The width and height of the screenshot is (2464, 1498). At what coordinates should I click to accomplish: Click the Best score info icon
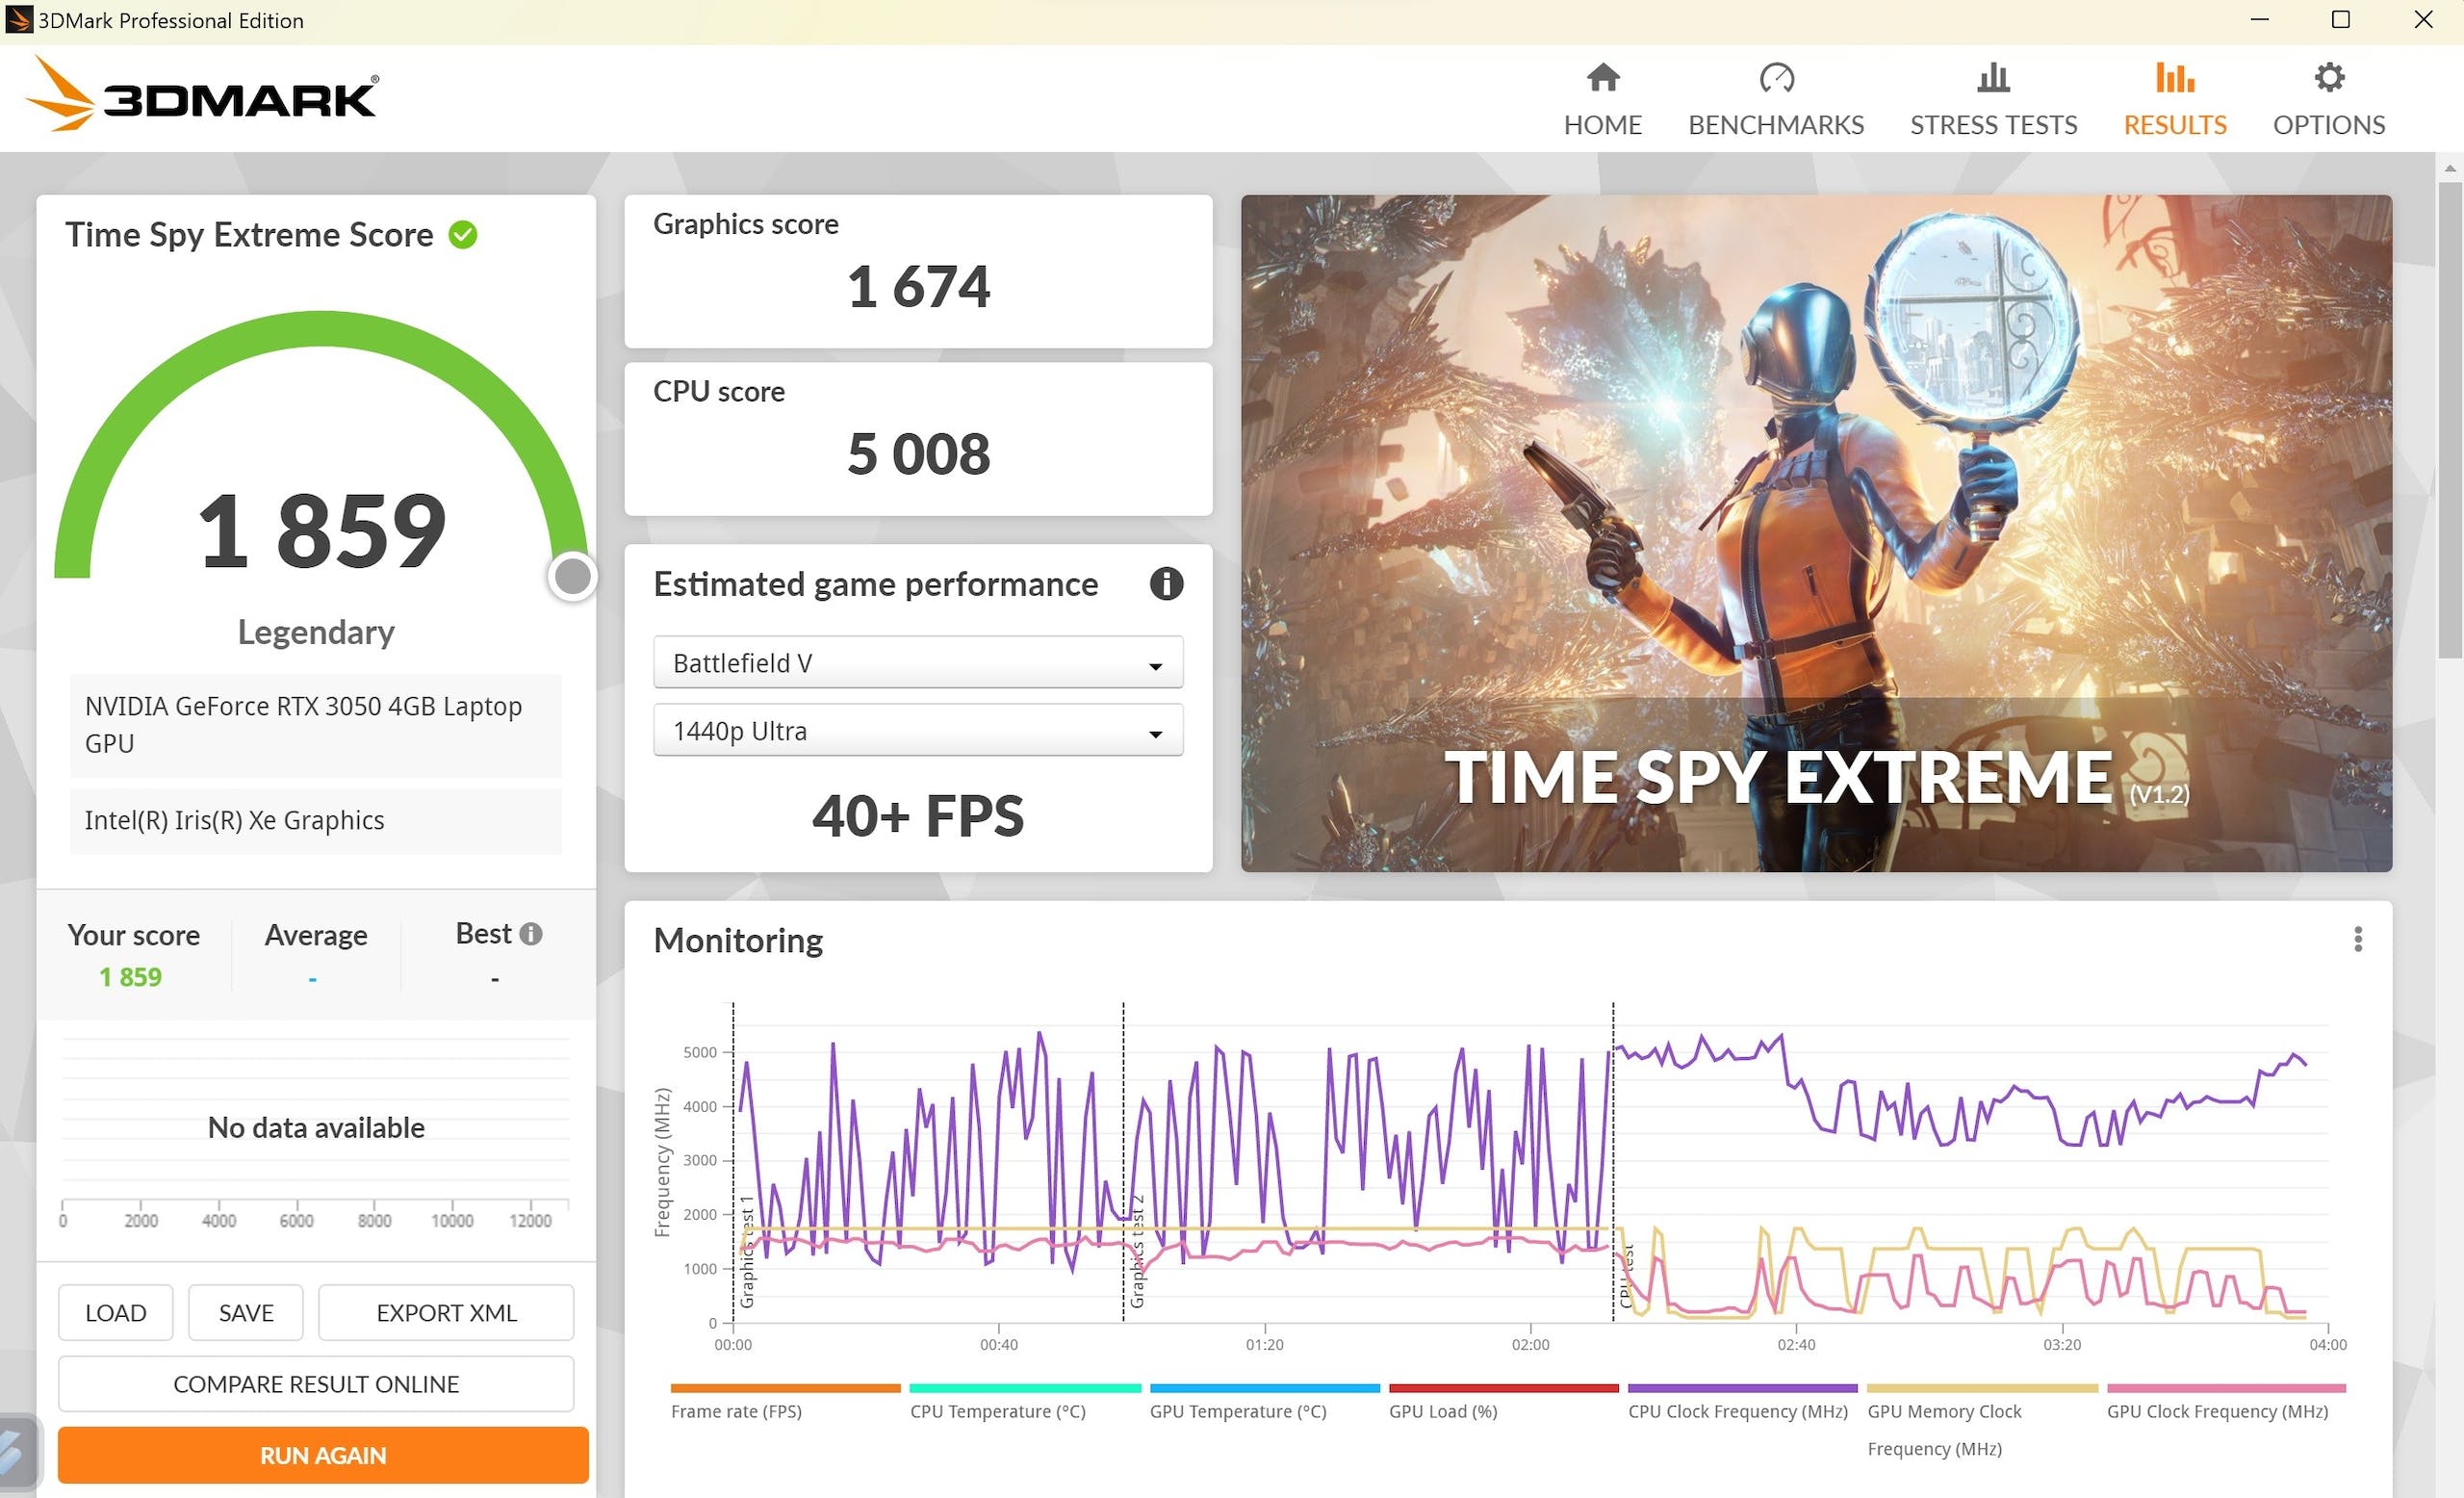pos(531,933)
